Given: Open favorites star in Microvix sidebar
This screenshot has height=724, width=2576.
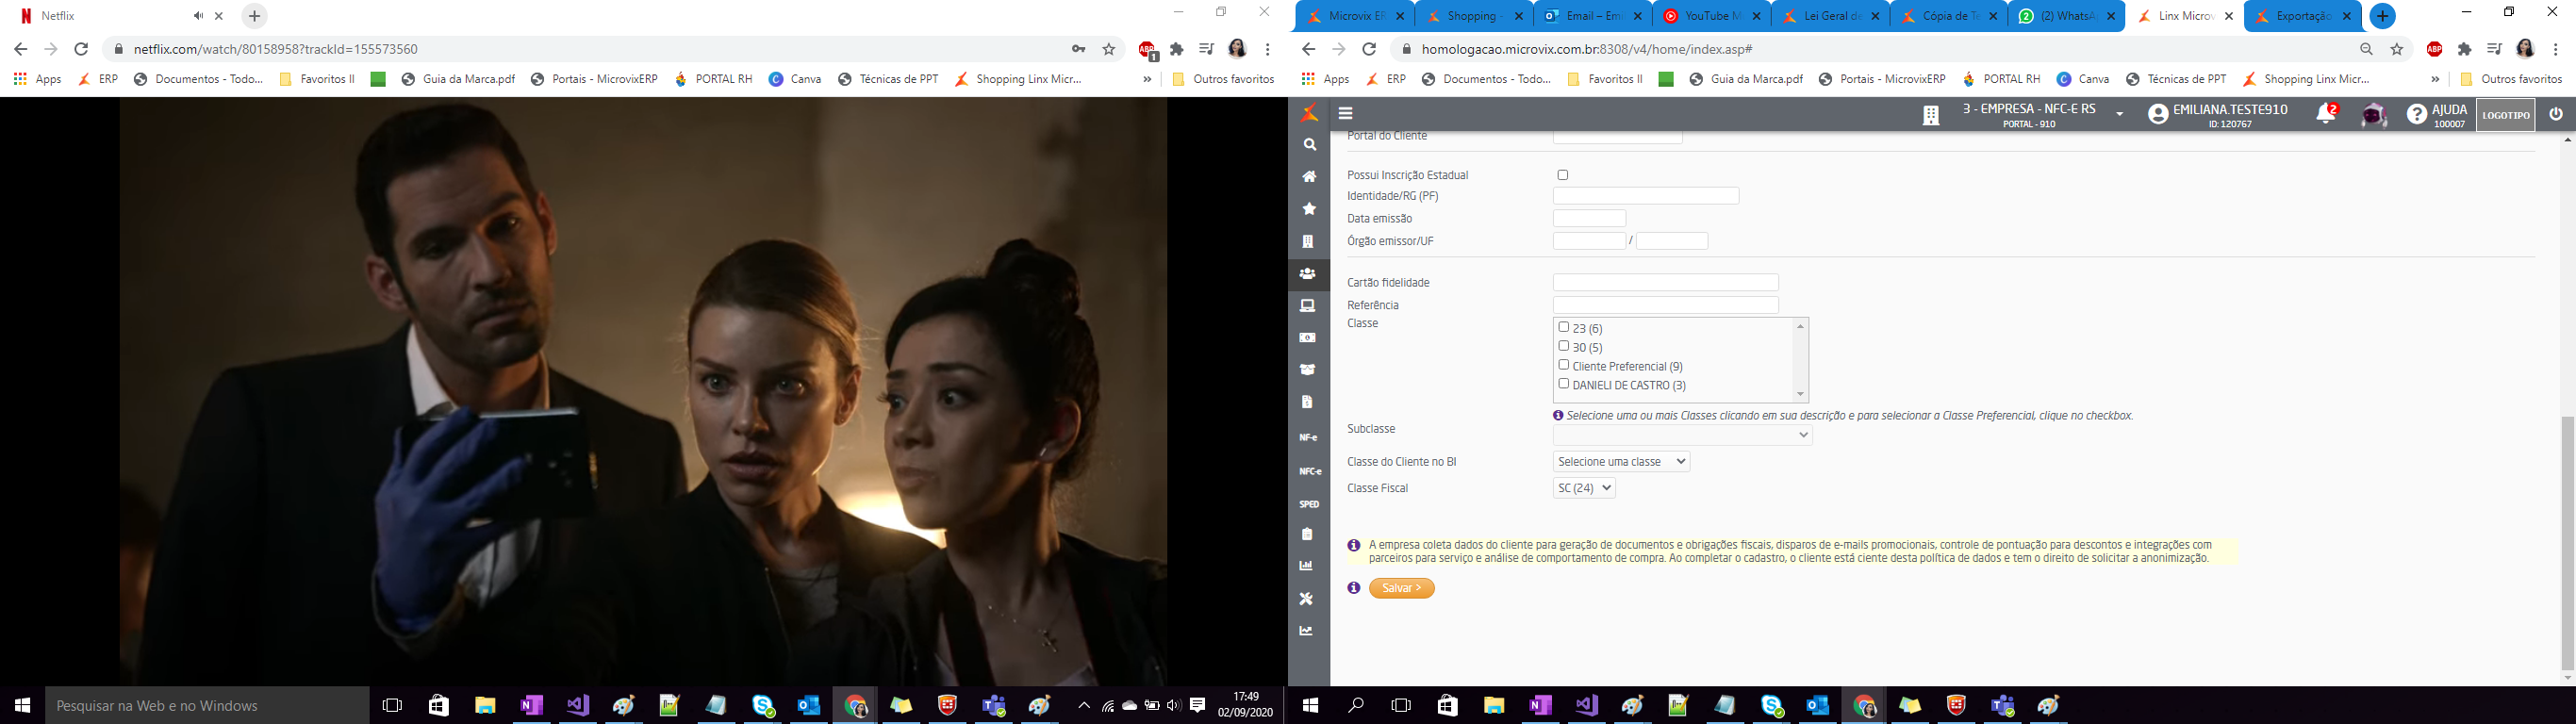Looking at the screenshot, I should [1309, 209].
